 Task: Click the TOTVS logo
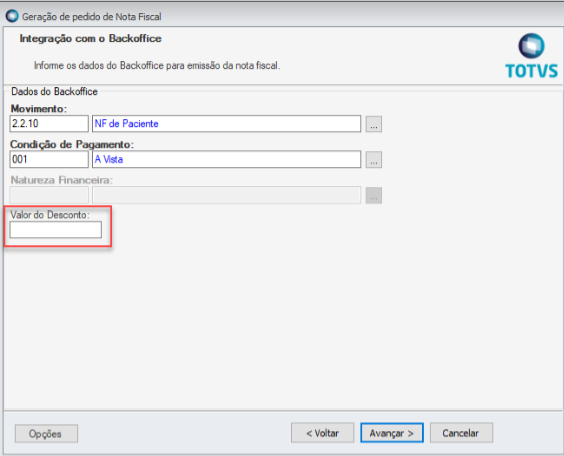click(x=531, y=56)
